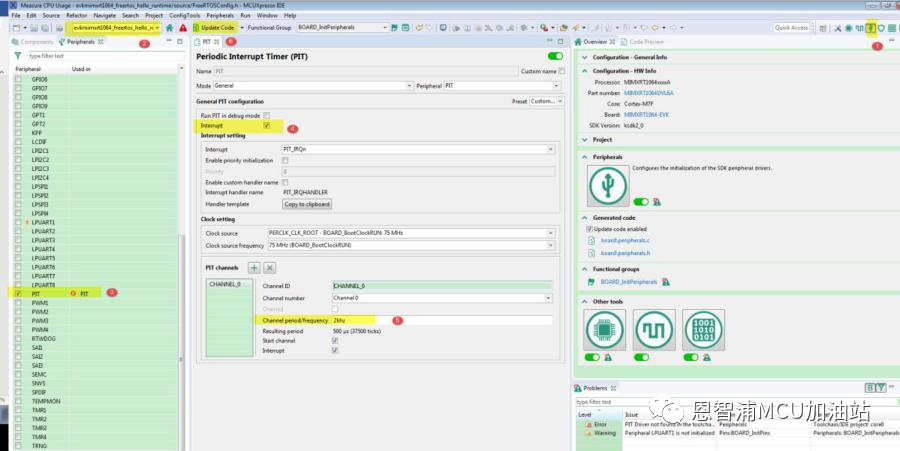This screenshot has height=451, width=900.
Task: Toggle the general Interrupt checkbox
Action: (266, 125)
